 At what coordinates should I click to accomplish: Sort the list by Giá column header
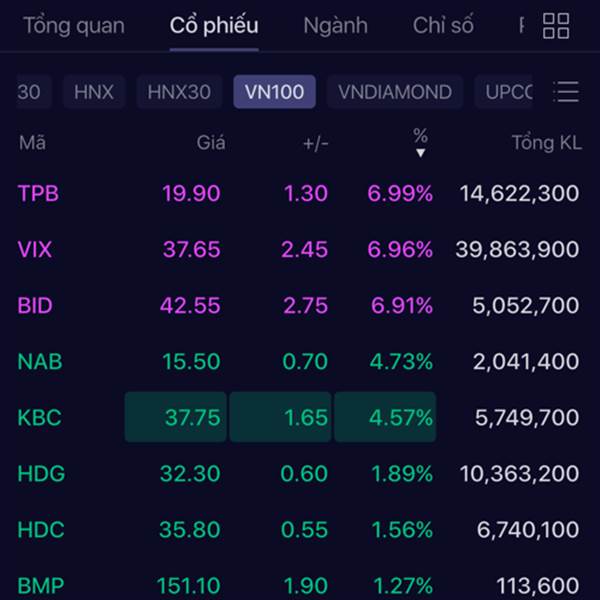click(x=211, y=143)
